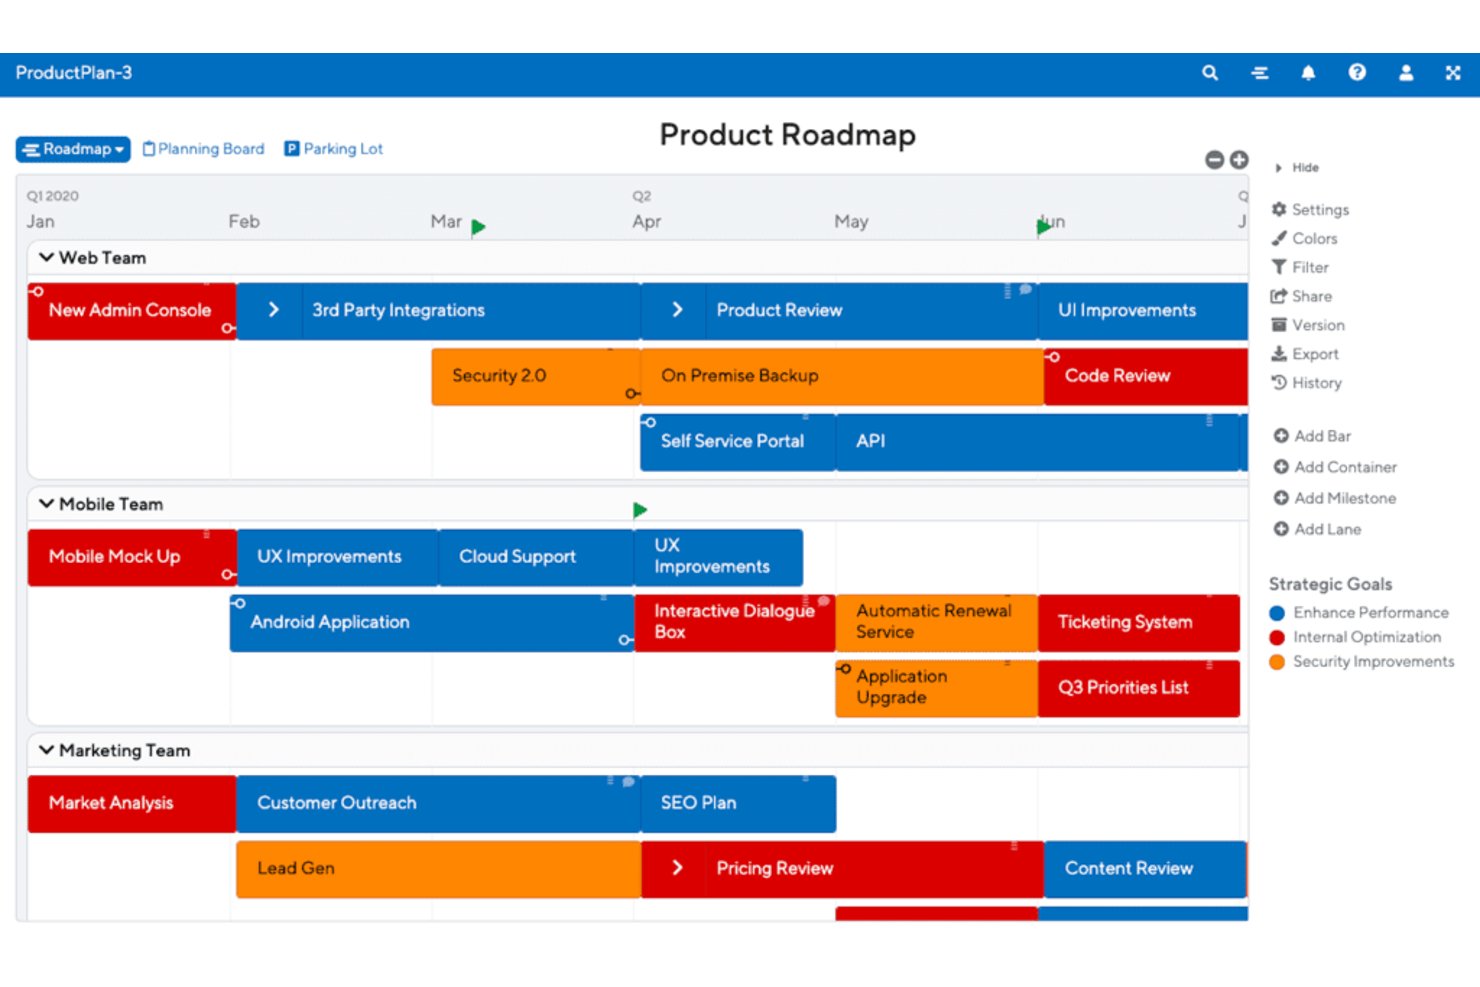
Task: Click the green milestone flag near Mar
Action: [478, 227]
